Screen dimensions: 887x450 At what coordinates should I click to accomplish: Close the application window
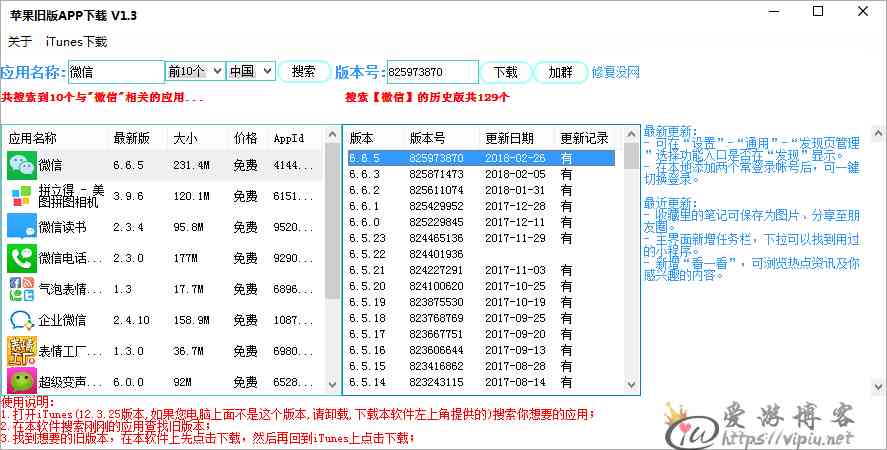(863, 11)
